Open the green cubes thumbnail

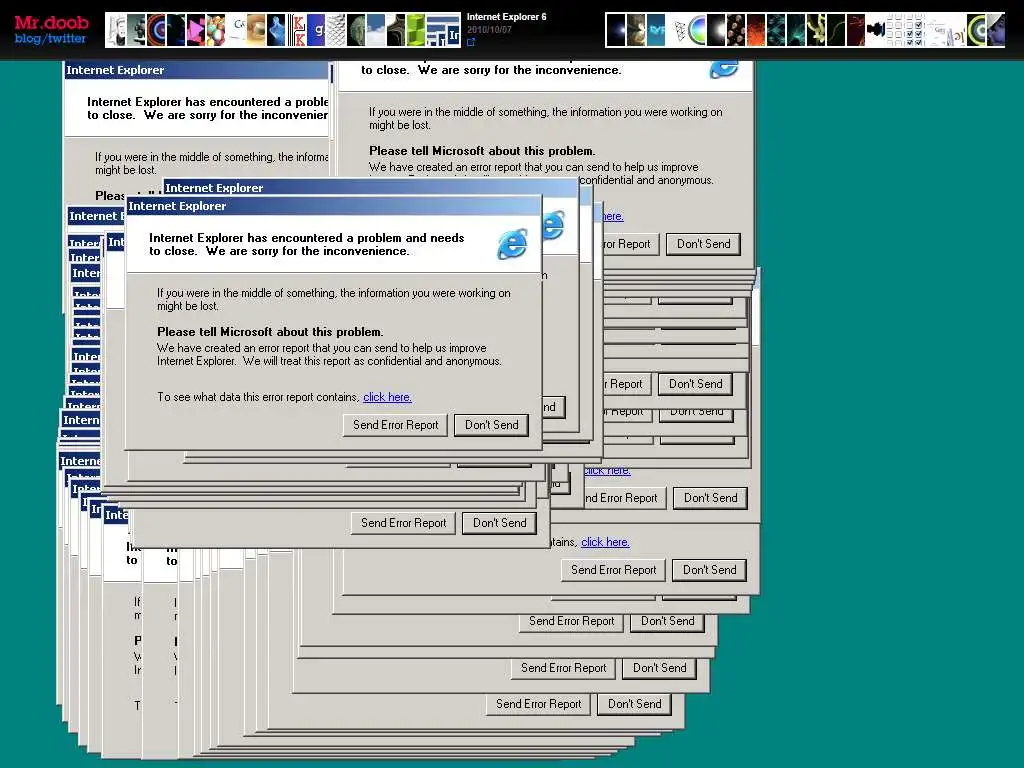[x=417, y=30]
